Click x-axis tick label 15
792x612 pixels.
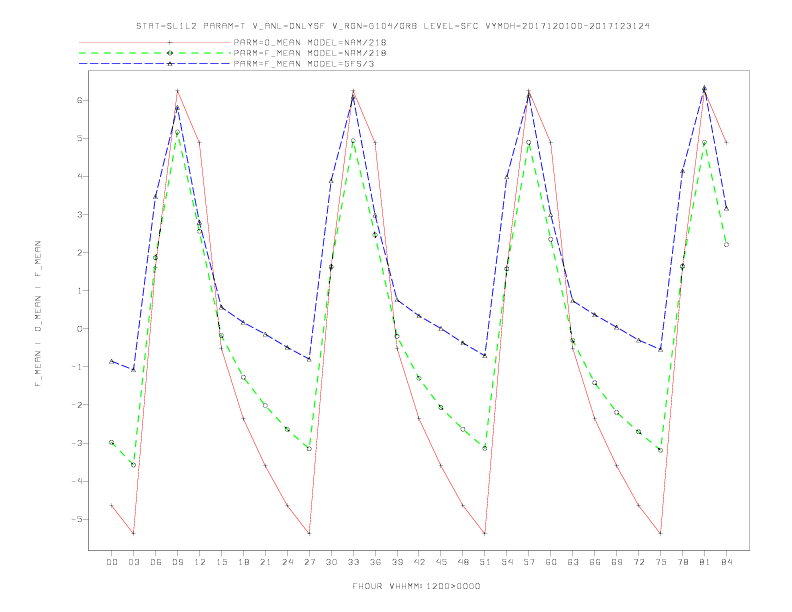[x=221, y=562]
